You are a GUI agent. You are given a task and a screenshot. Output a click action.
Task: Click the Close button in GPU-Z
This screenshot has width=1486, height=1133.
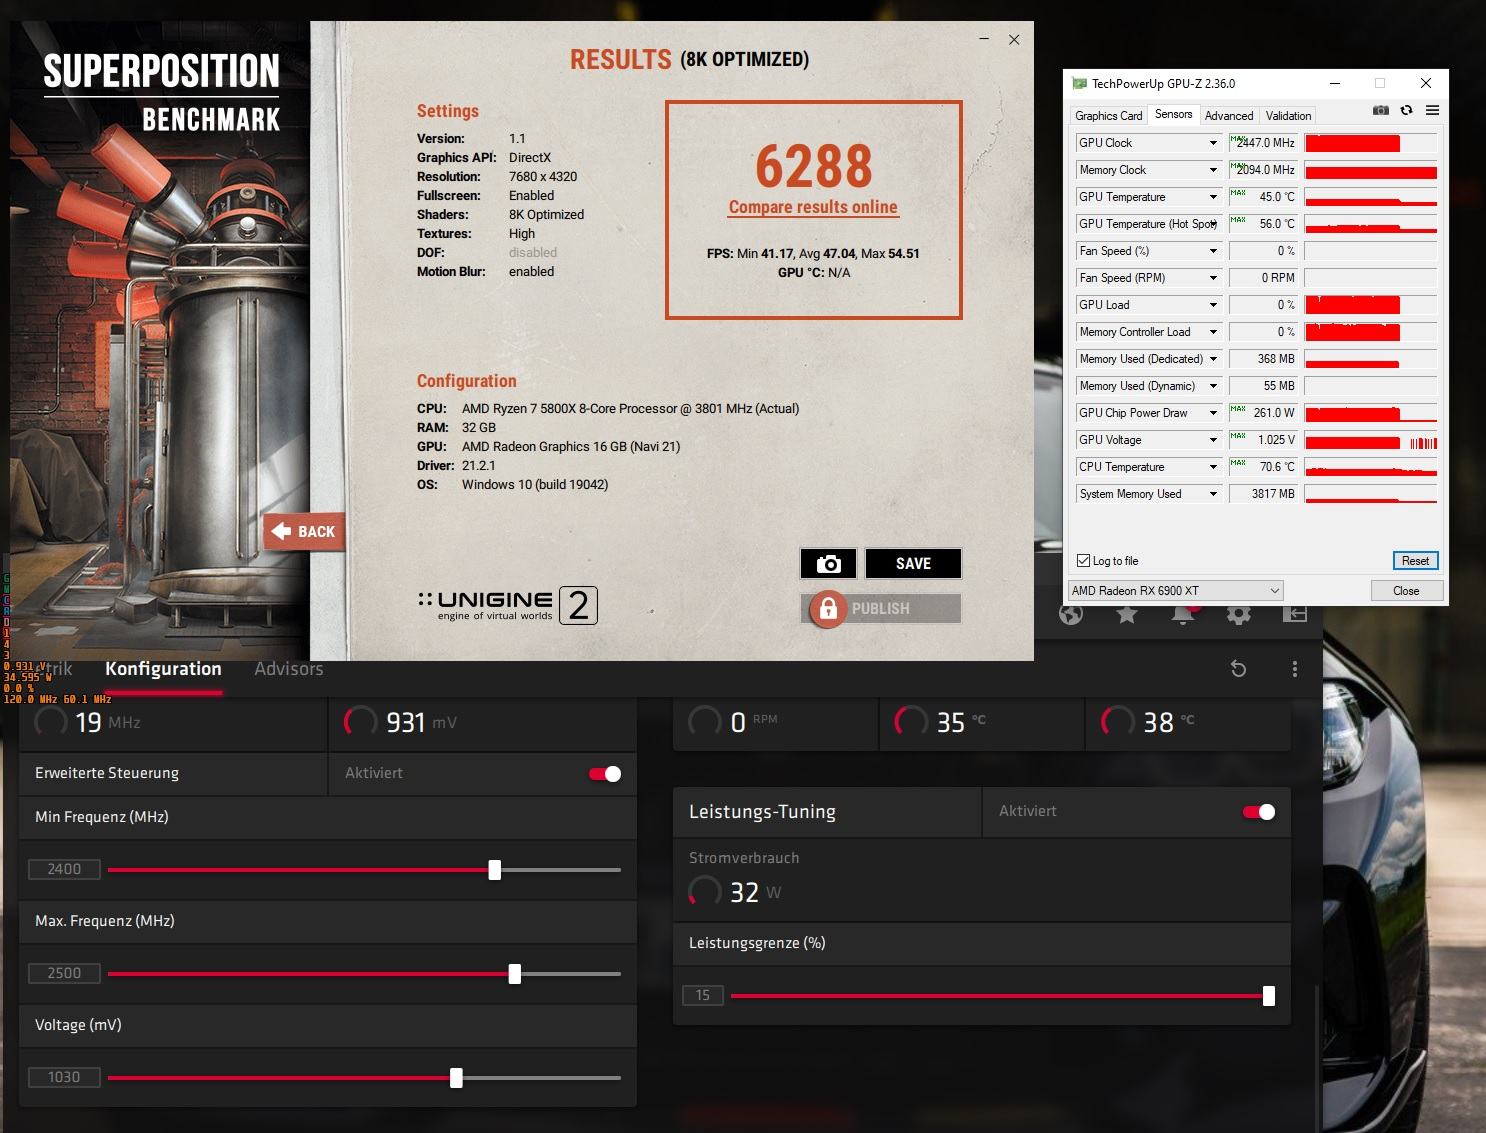coord(1406,591)
